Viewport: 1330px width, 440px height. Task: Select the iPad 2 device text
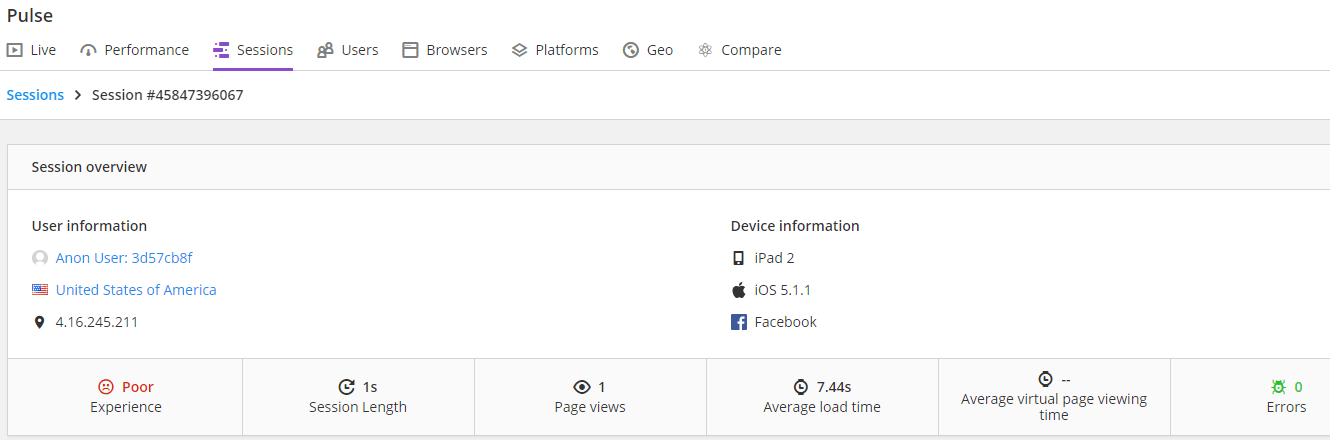click(x=775, y=258)
